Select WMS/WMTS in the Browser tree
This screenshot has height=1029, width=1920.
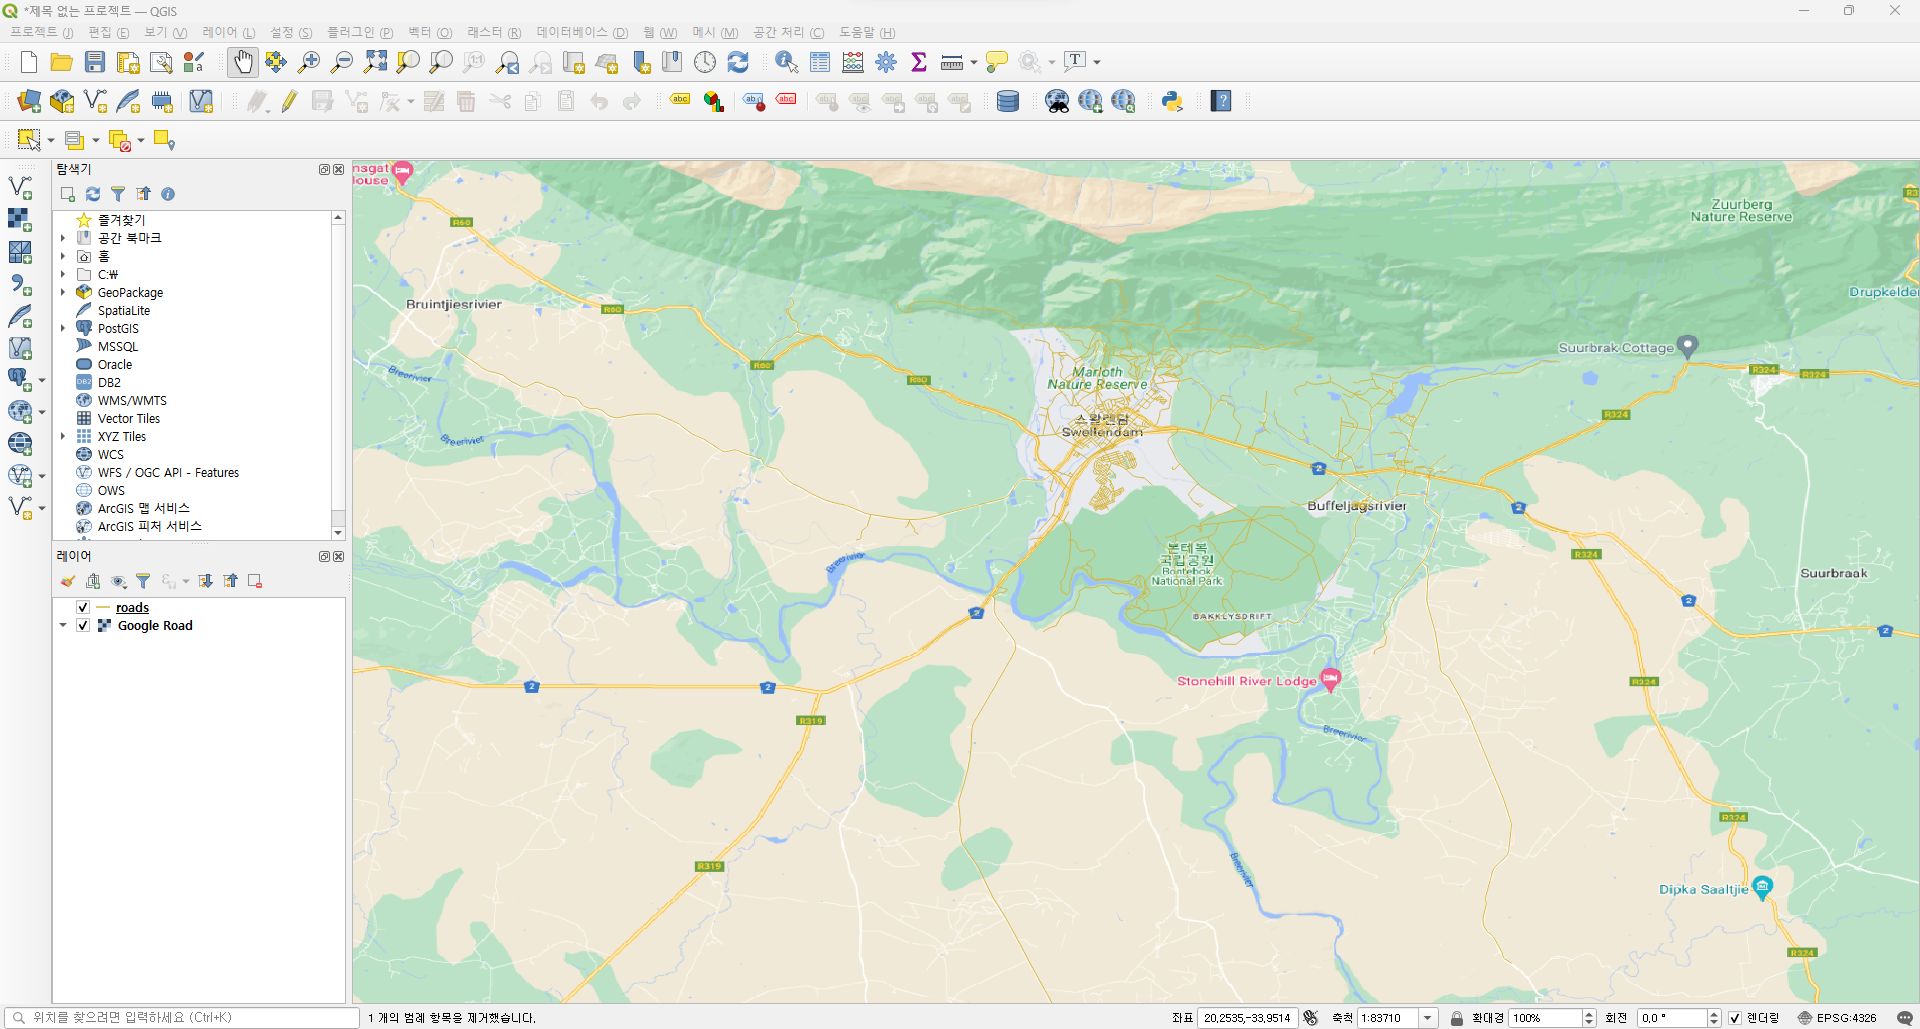(x=132, y=400)
